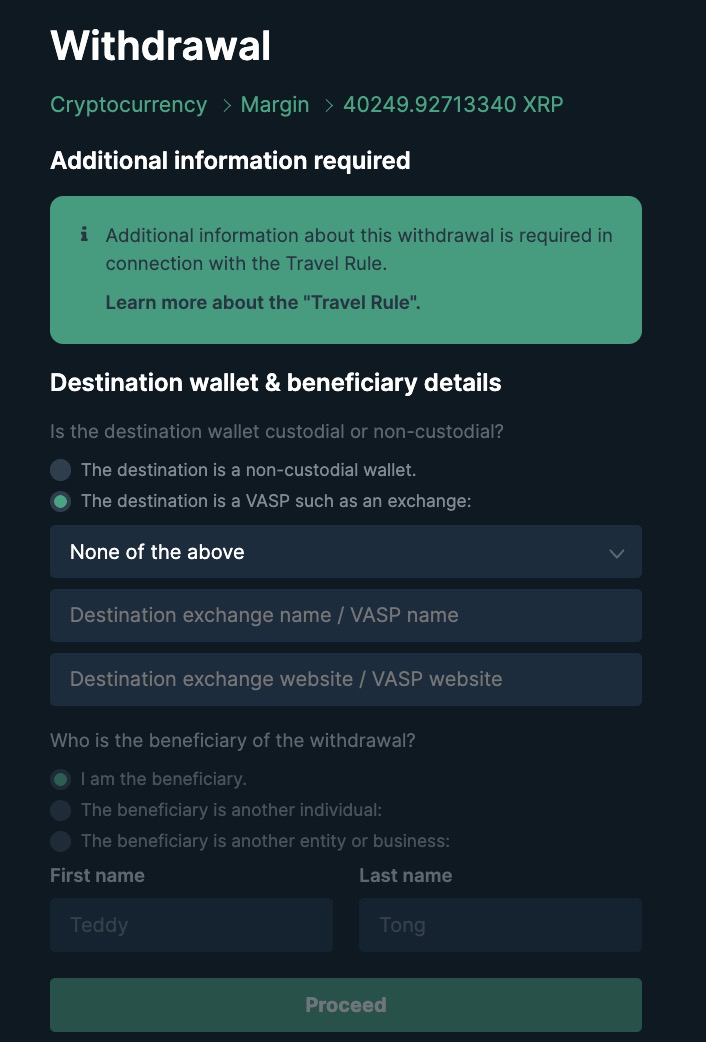The image size is (706, 1042).
Task: Open the Learn more about Travel Rule link
Action: [x=262, y=303]
